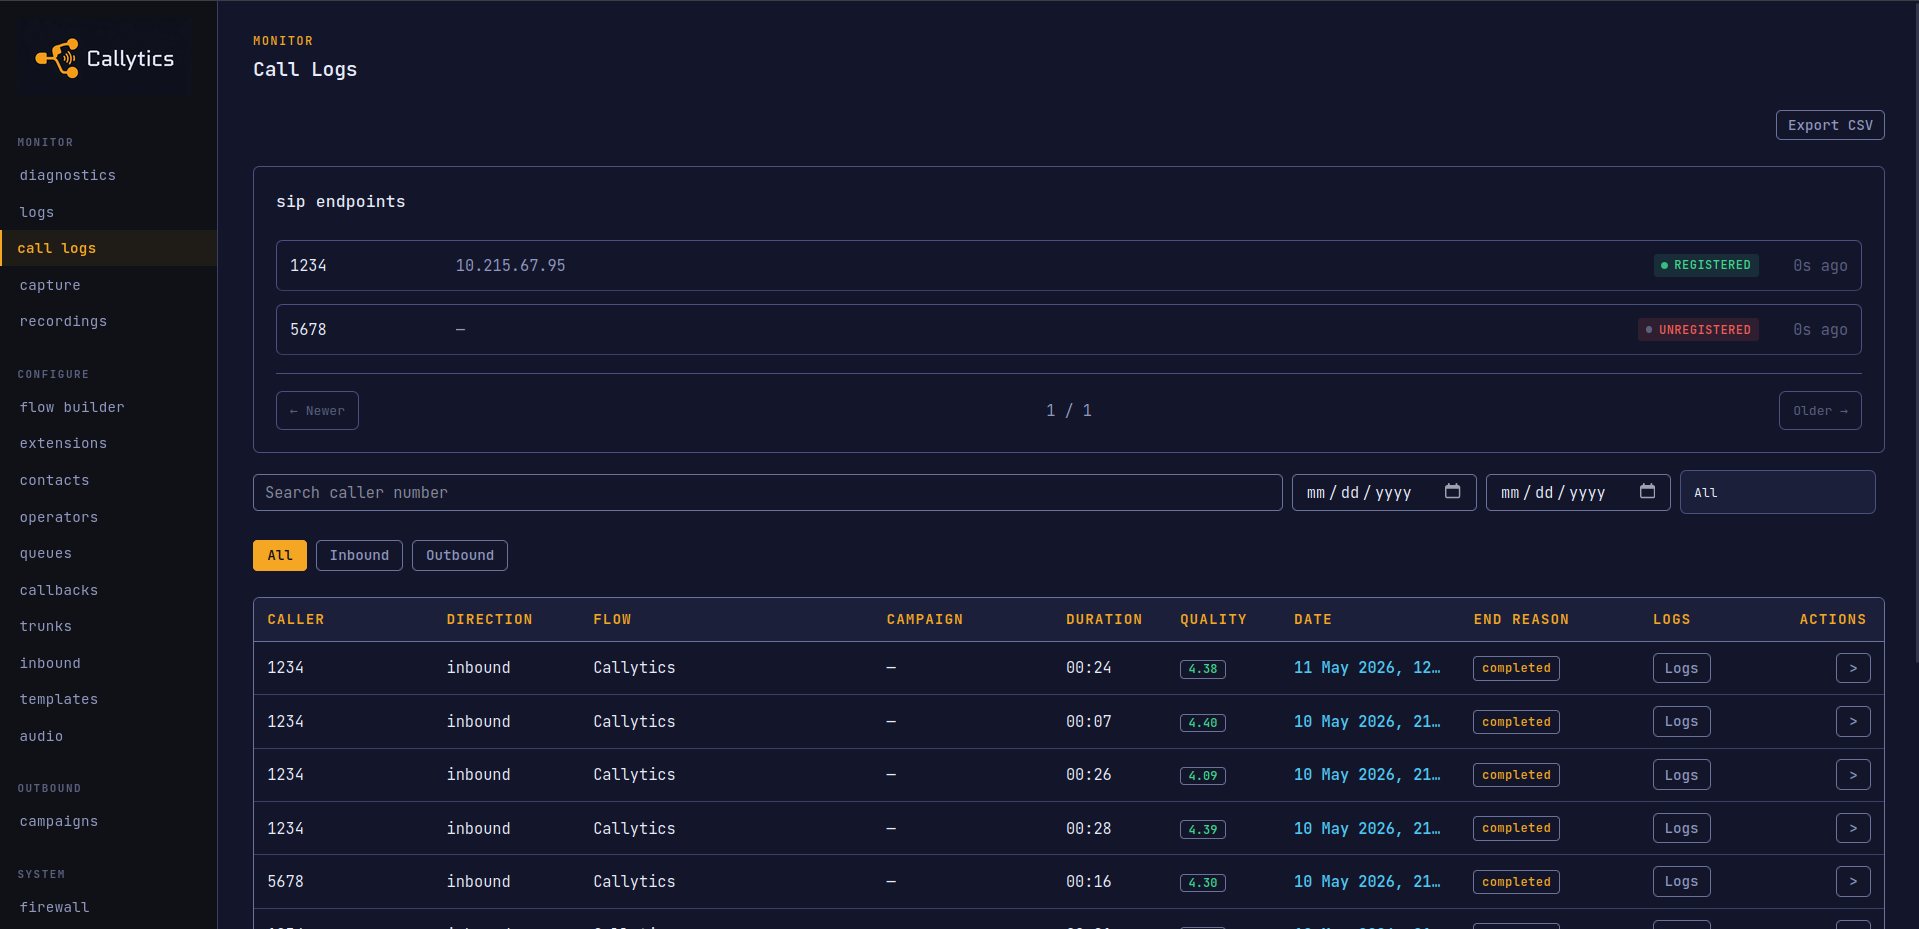This screenshot has height=929, width=1919.
Task: Open details arrow for 00:16 call row
Action: [1853, 882]
